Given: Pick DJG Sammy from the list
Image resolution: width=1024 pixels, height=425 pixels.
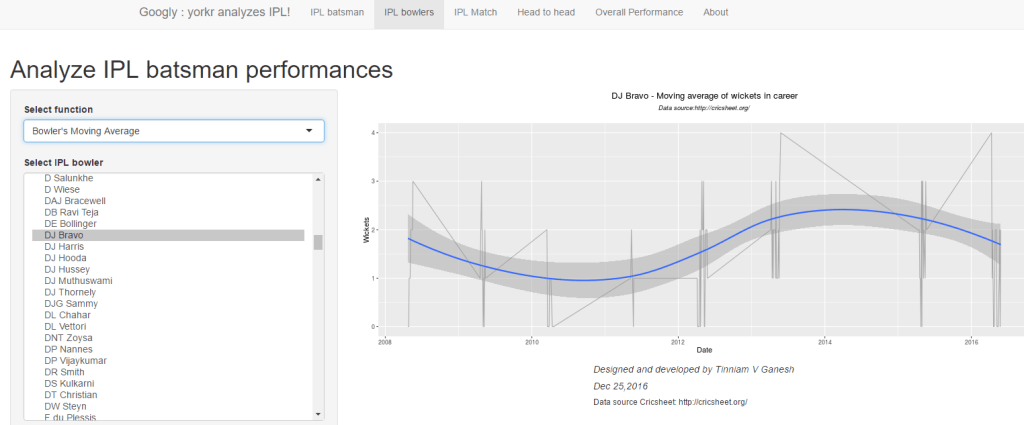Looking at the screenshot, I should point(71,303).
